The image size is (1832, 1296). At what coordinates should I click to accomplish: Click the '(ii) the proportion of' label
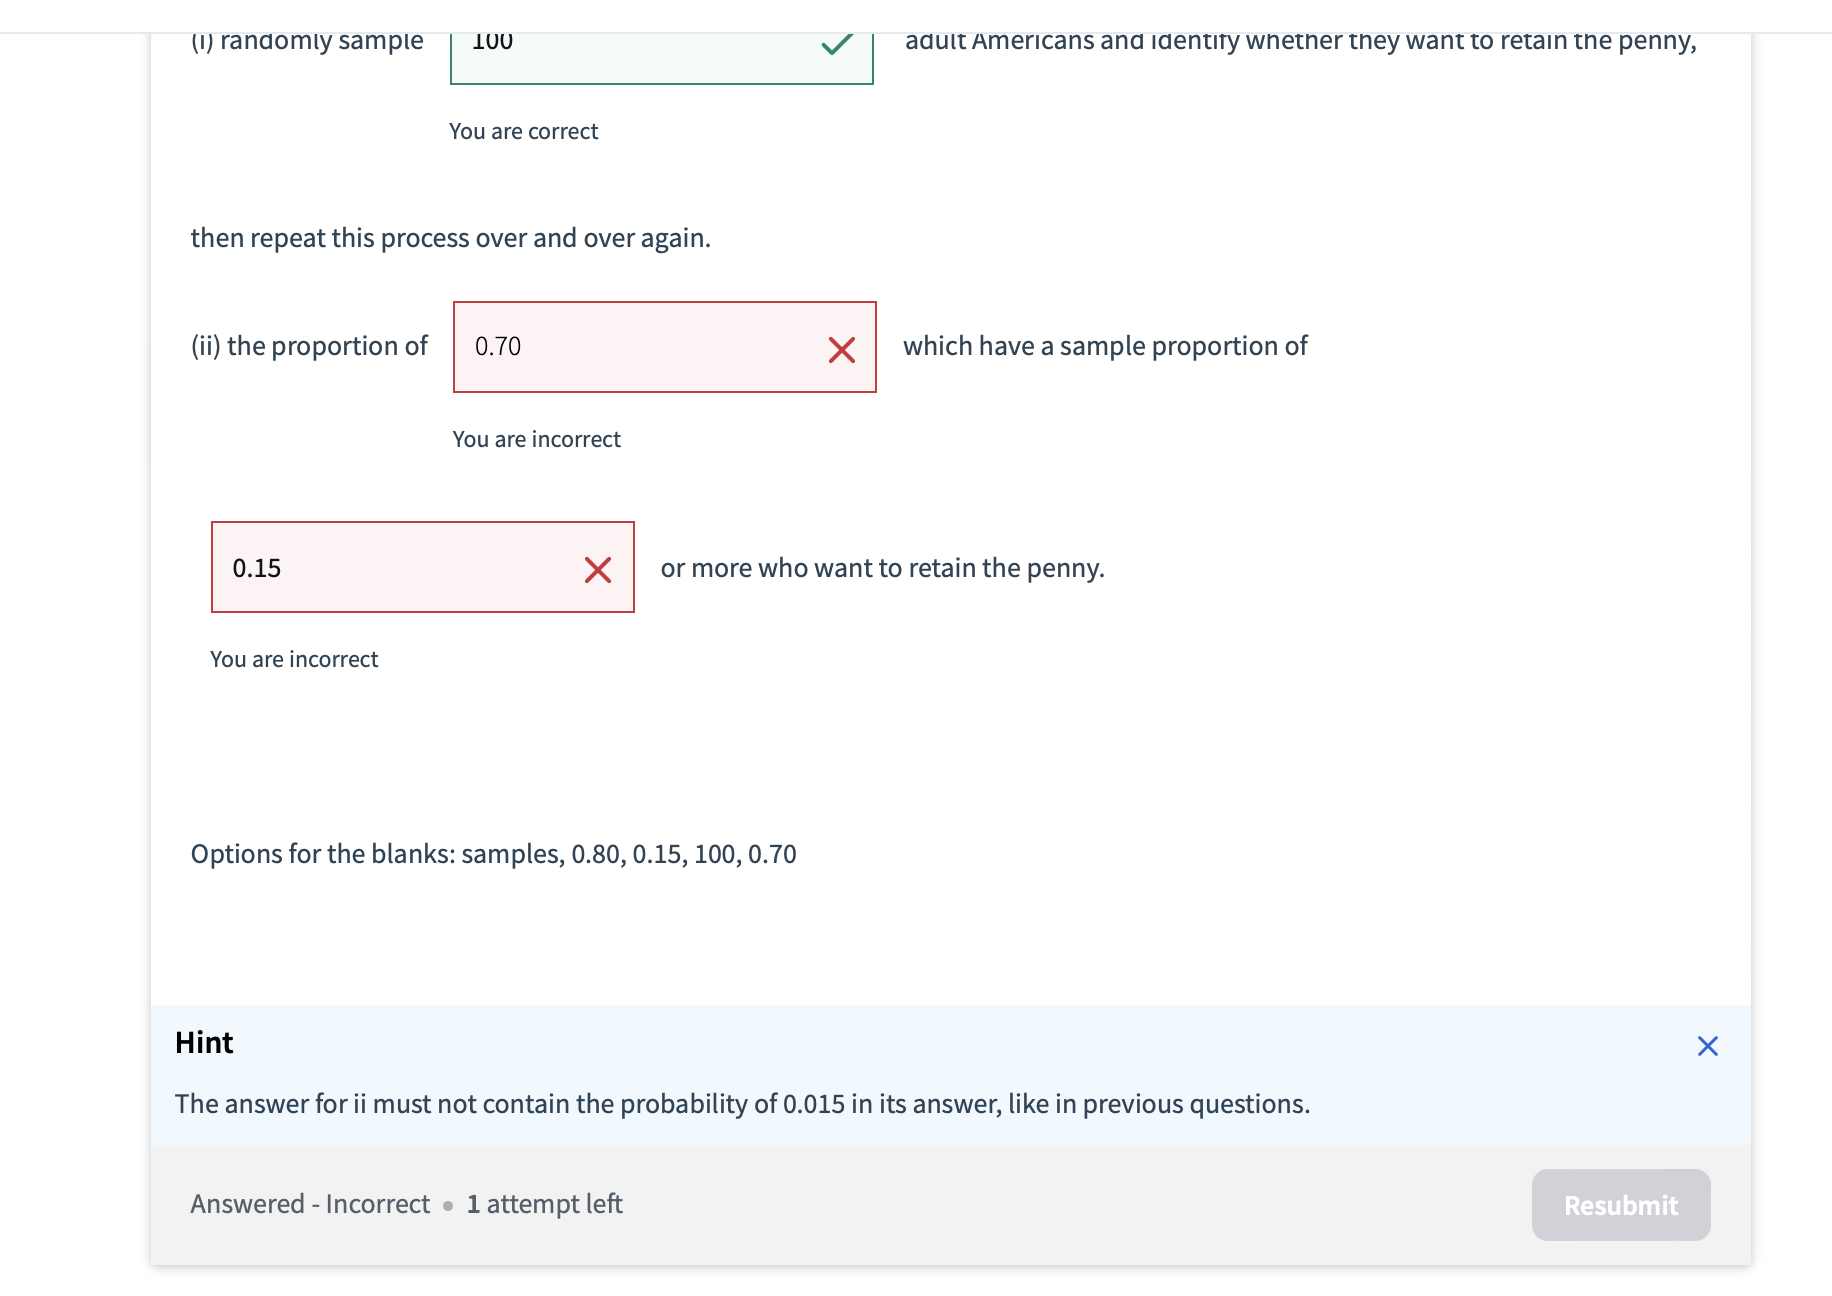click(309, 346)
